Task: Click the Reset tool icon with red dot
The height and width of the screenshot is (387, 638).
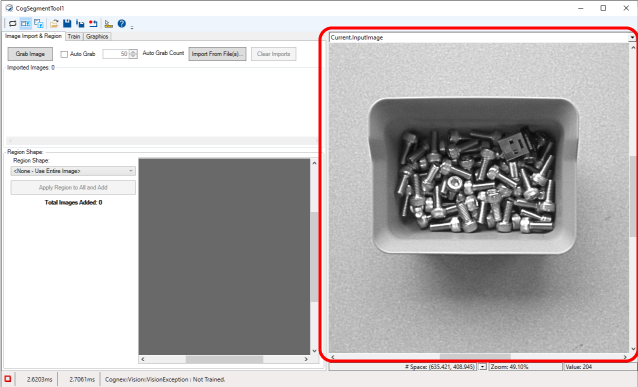Action: point(93,24)
